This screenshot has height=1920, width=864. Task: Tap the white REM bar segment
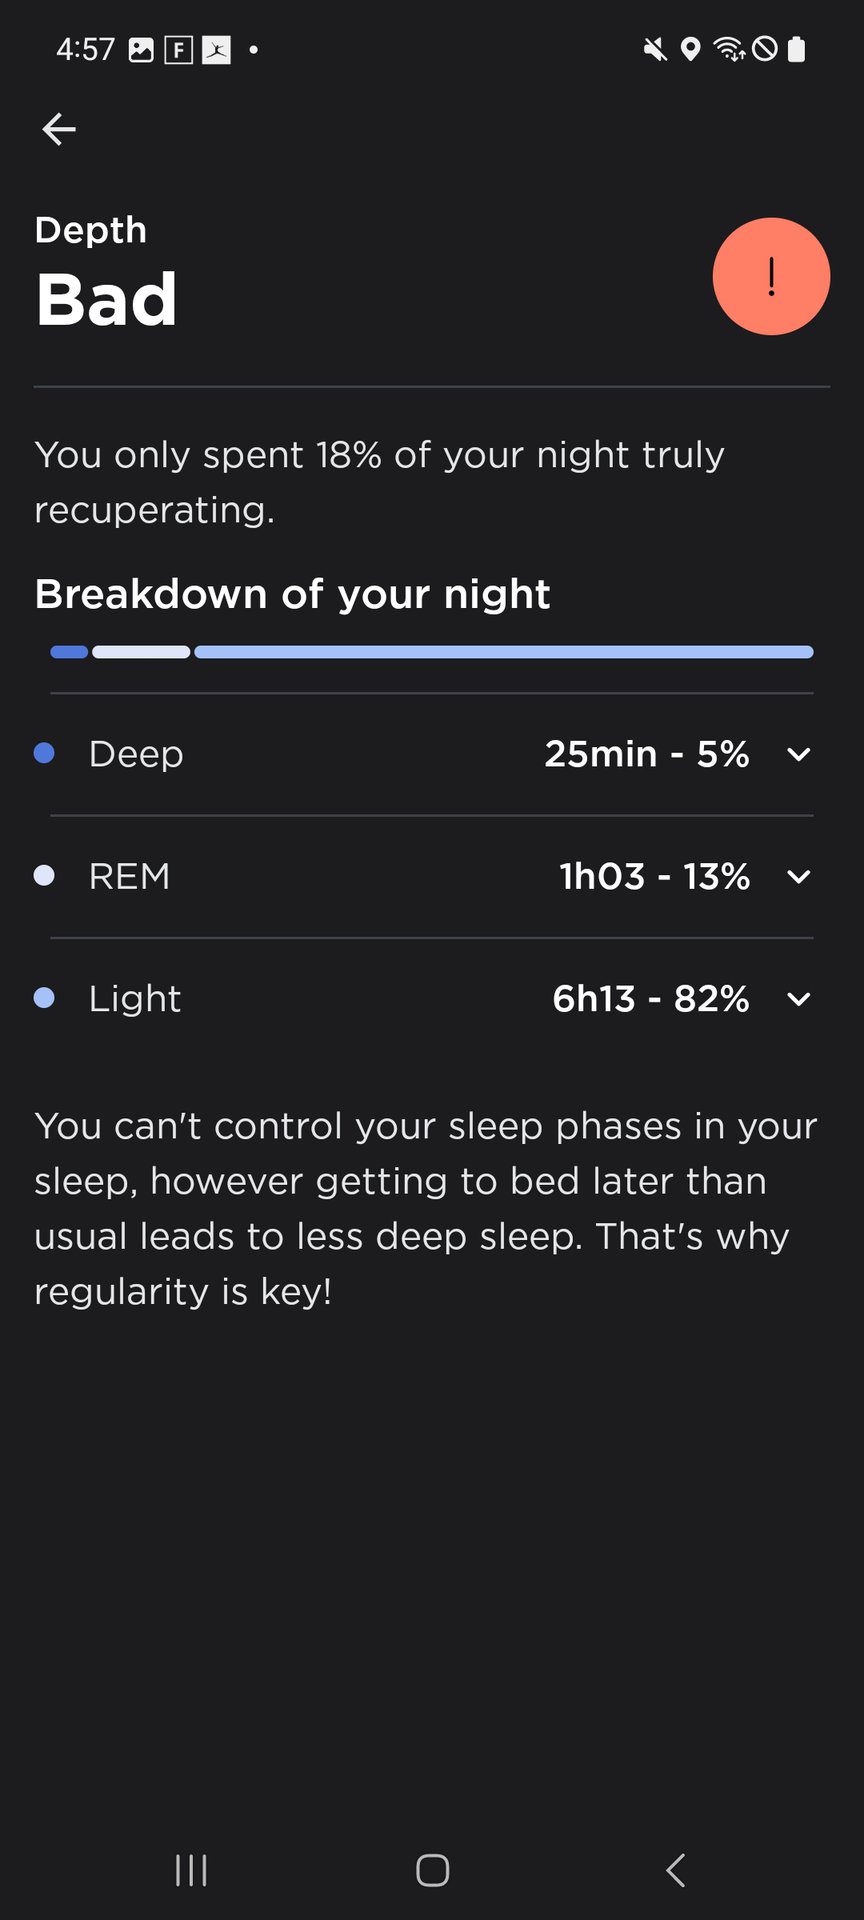[x=141, y=652]
